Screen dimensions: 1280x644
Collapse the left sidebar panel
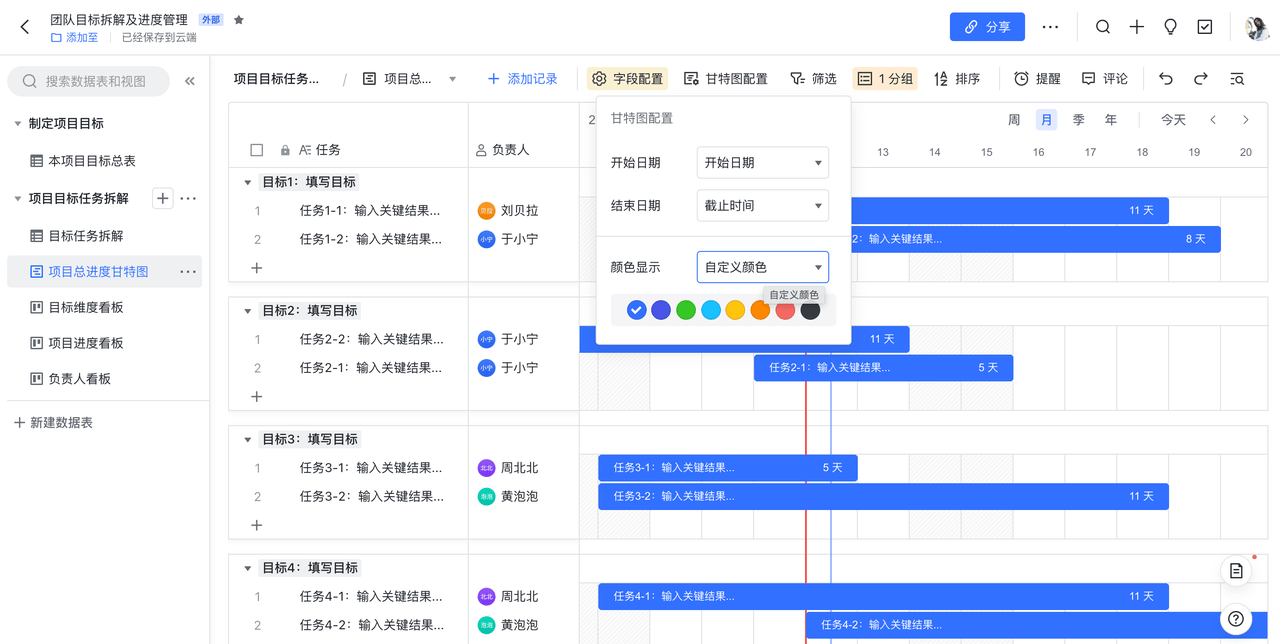(x=190, y=81)
